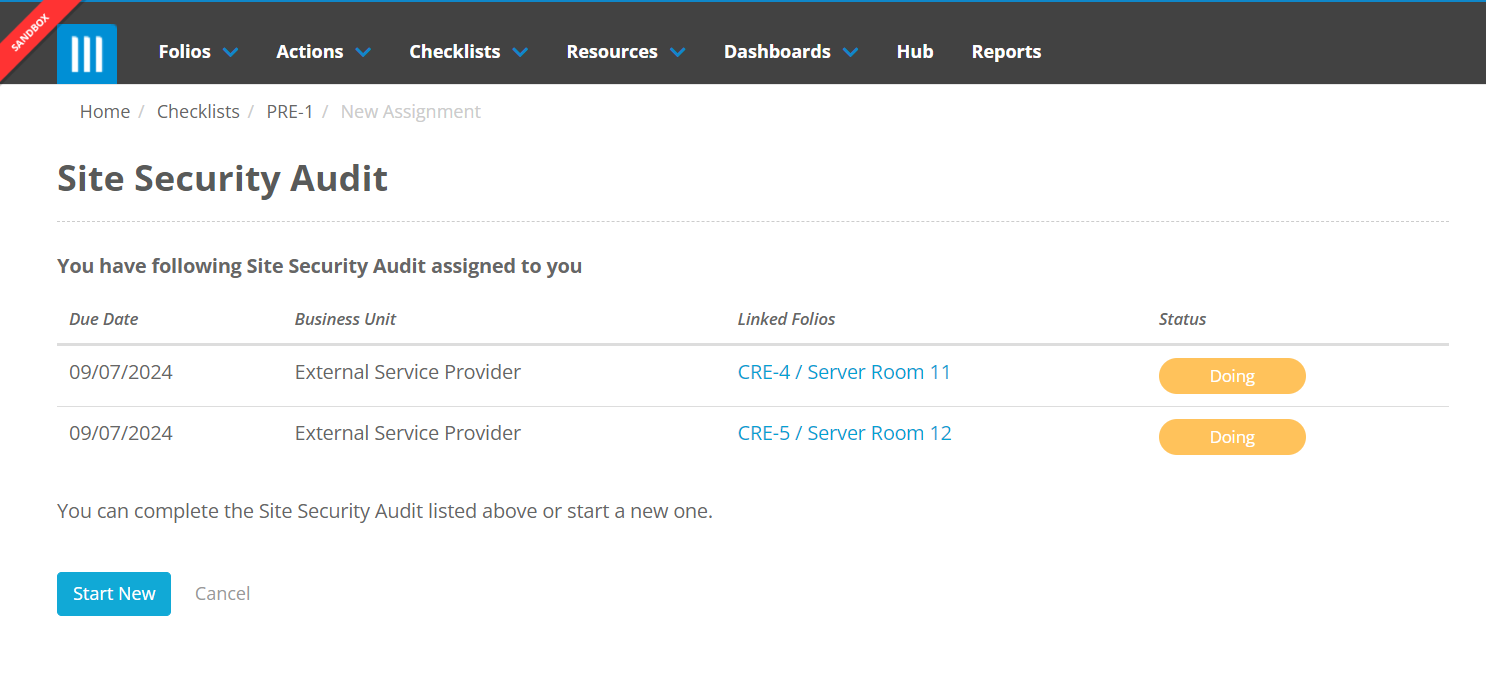
Task: Click the Doing status badge for CRE-5
Action: (x=1232, y=437)
